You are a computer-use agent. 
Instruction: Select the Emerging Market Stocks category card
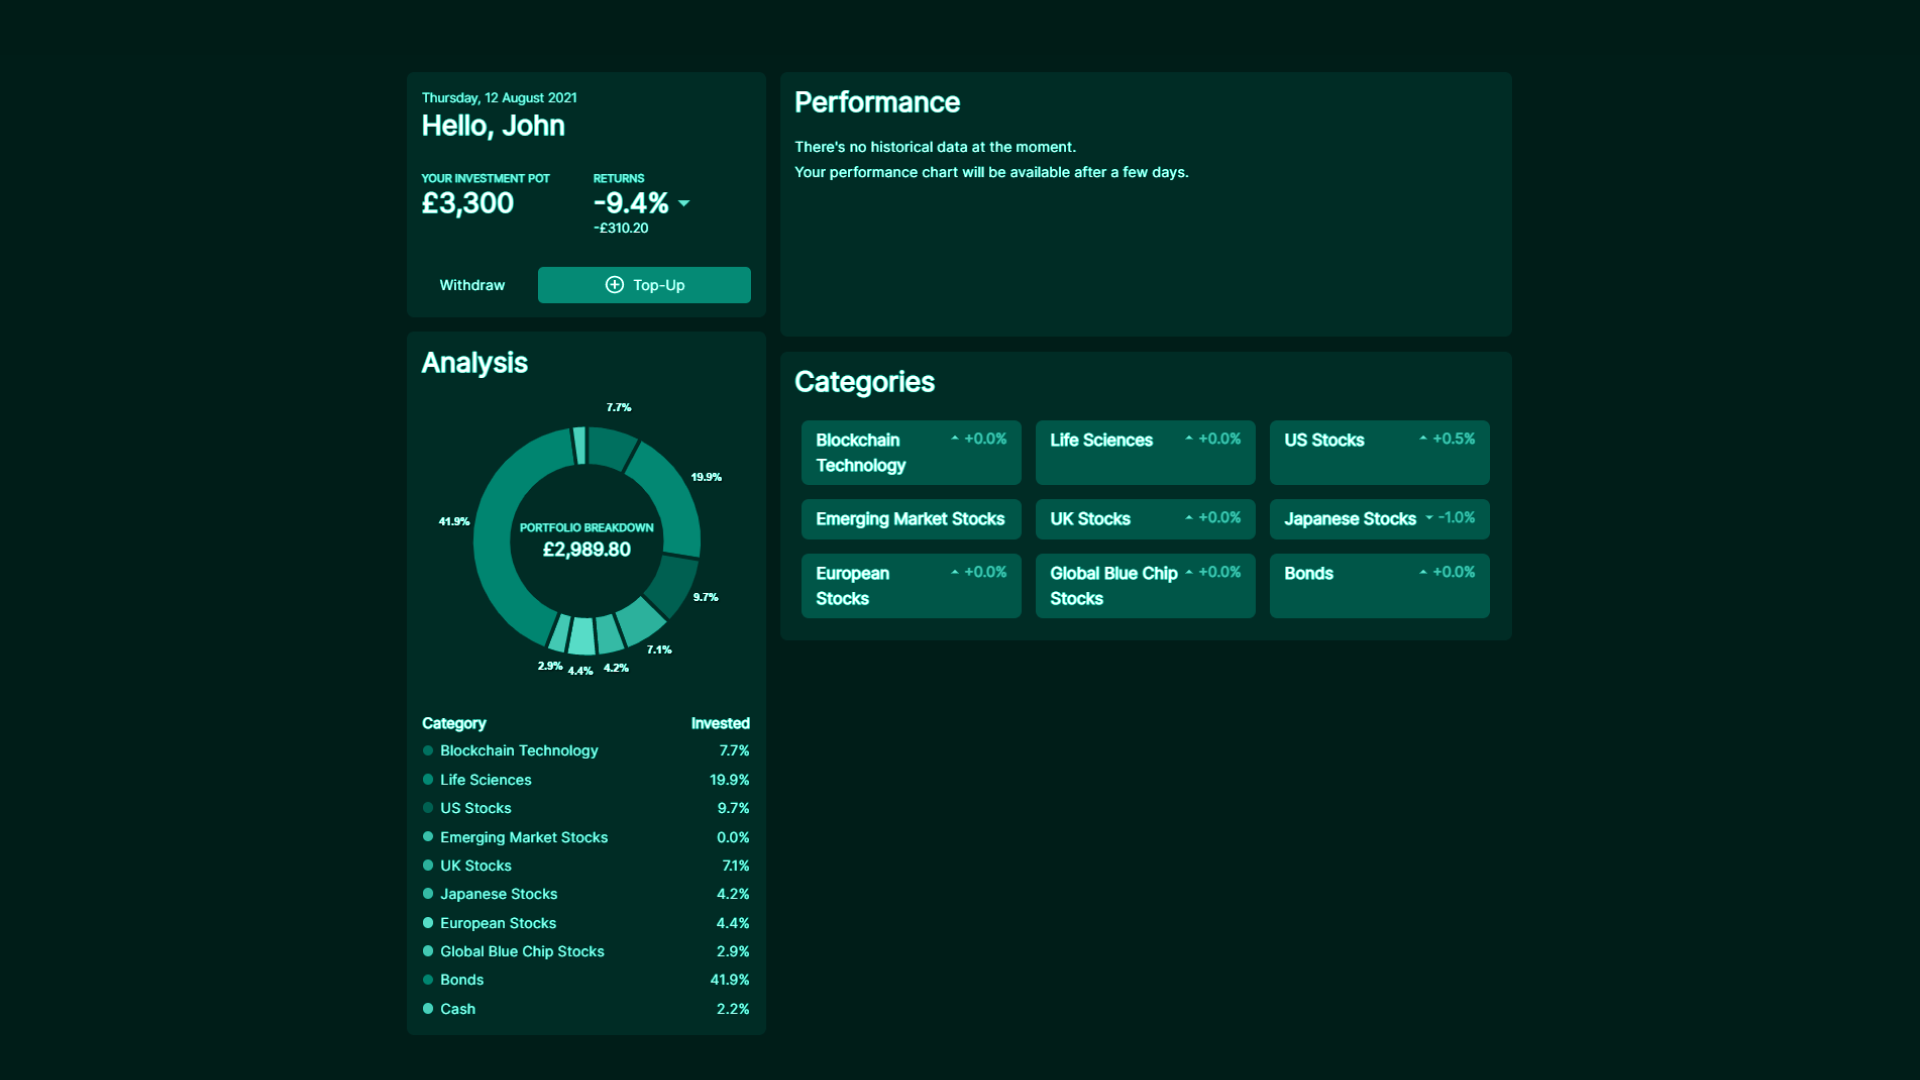tap(910, 519)
